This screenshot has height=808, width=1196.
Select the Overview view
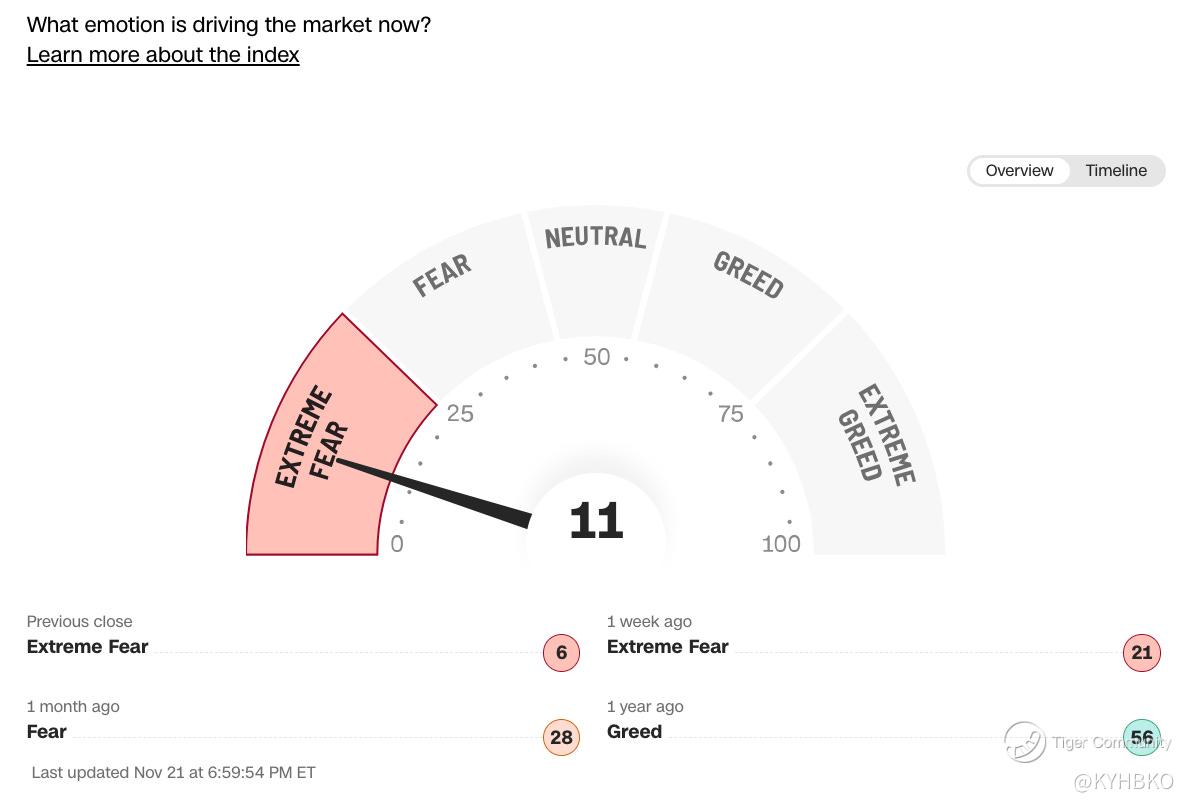pyautogui.click(x=1019, y=171)
